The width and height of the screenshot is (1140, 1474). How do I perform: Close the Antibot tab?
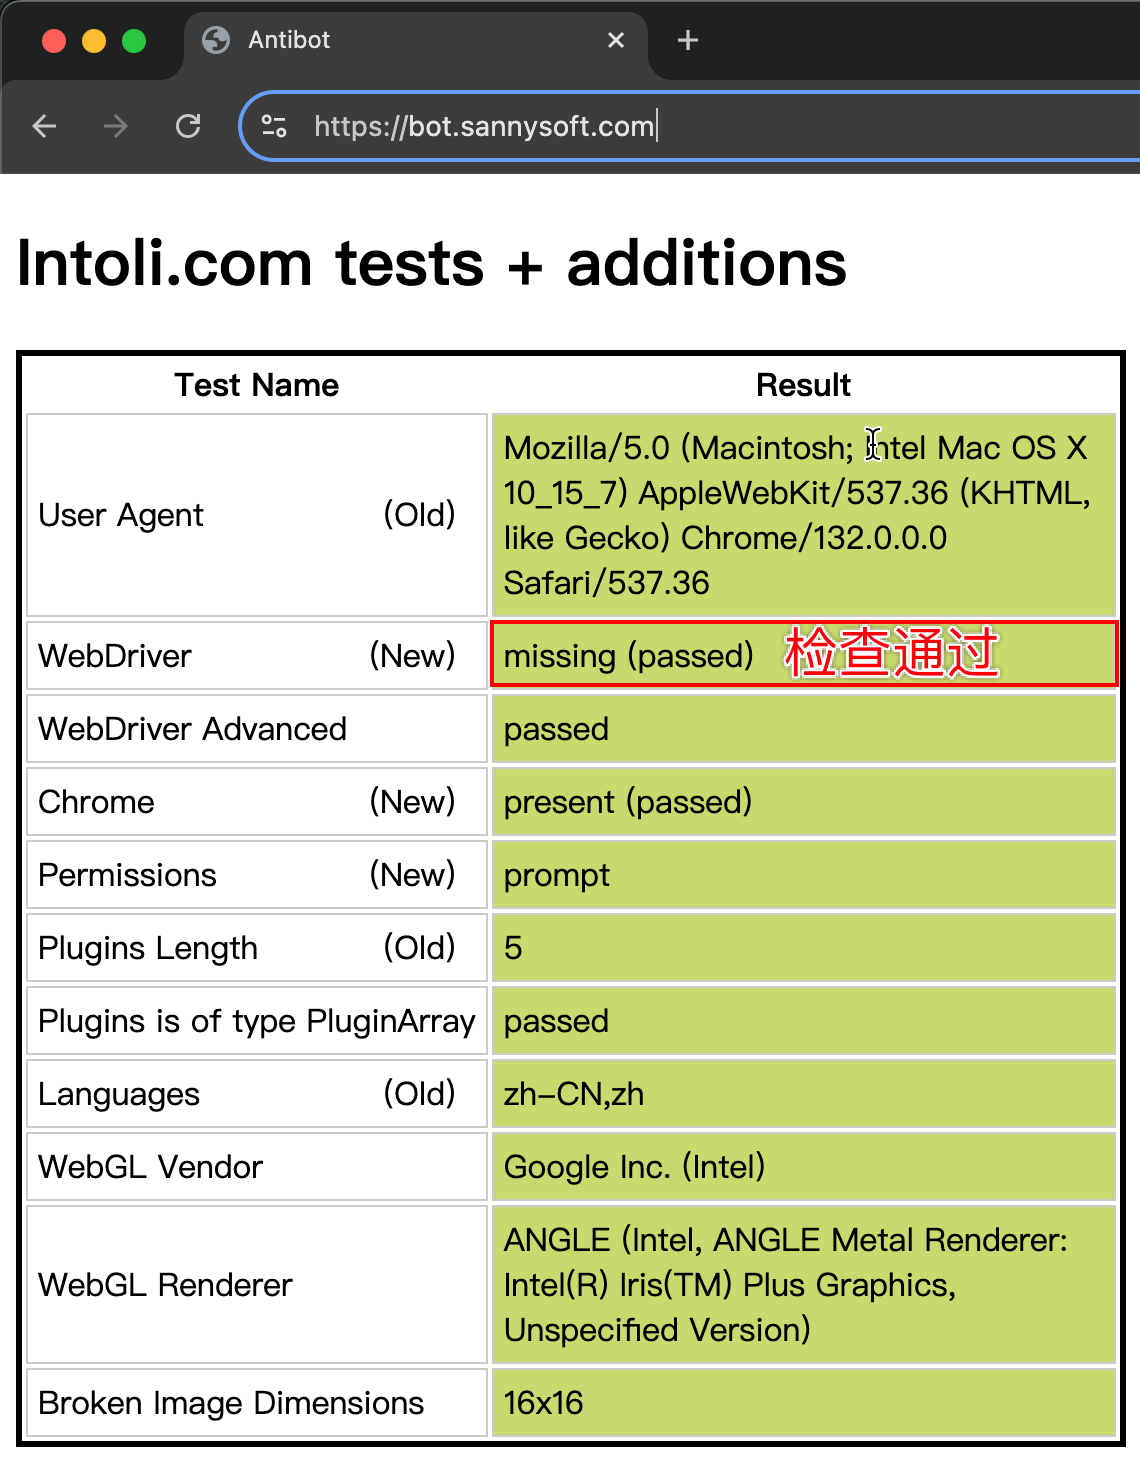coord(616,40)
